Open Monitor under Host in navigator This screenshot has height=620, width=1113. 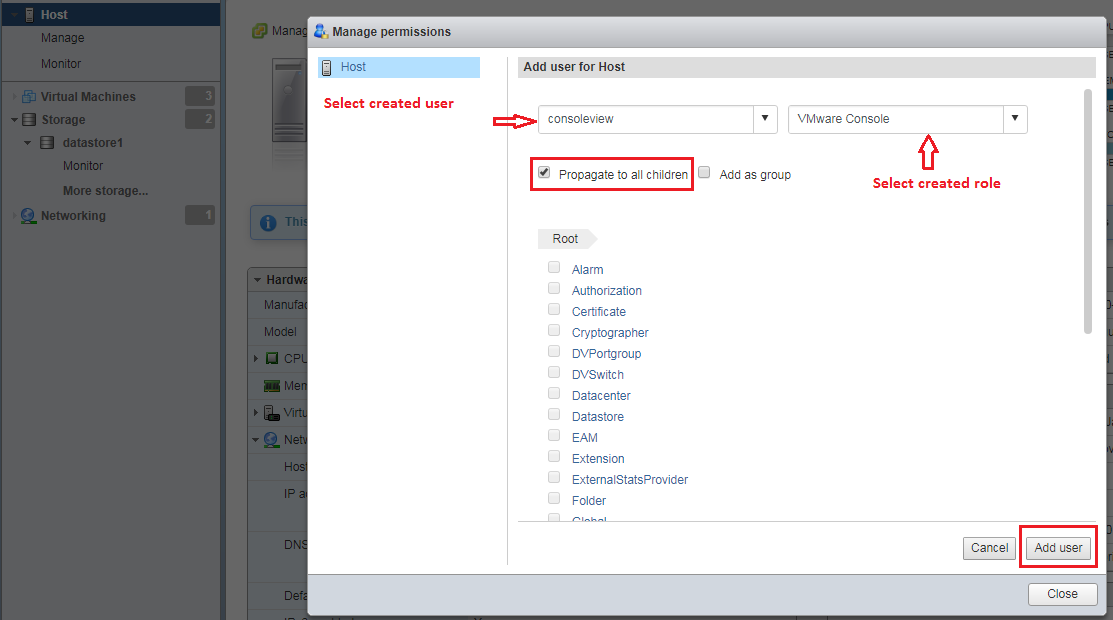click(61, 64)
